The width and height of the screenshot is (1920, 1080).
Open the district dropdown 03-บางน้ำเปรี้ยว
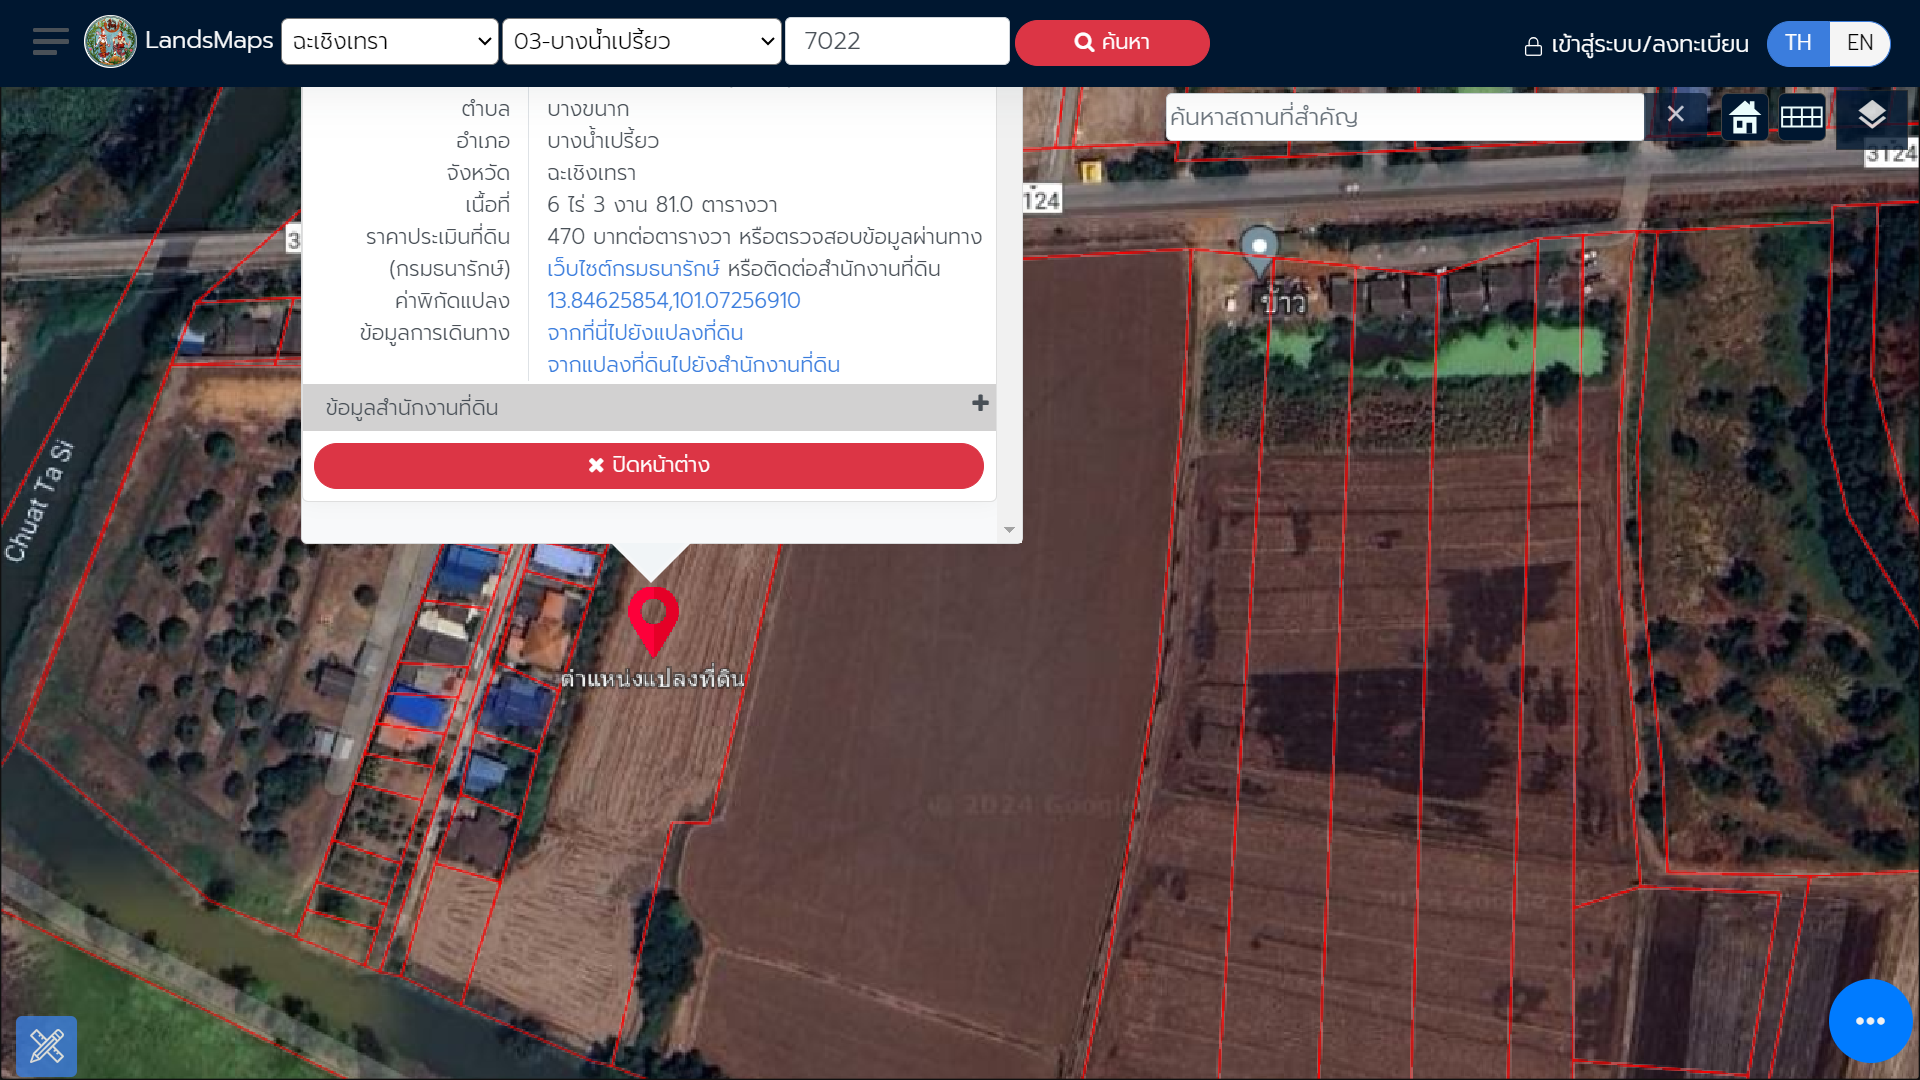(642, 42)
